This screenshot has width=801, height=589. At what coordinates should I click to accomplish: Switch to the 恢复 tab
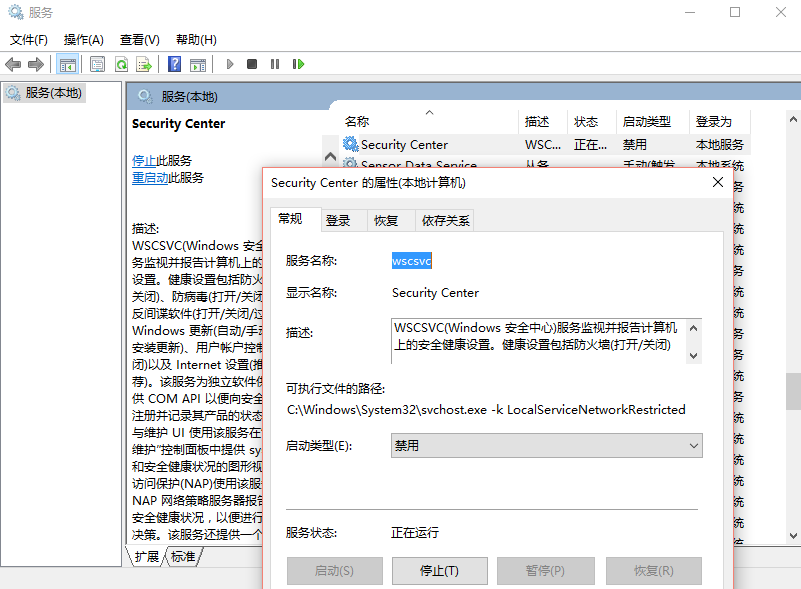(386, 221)
